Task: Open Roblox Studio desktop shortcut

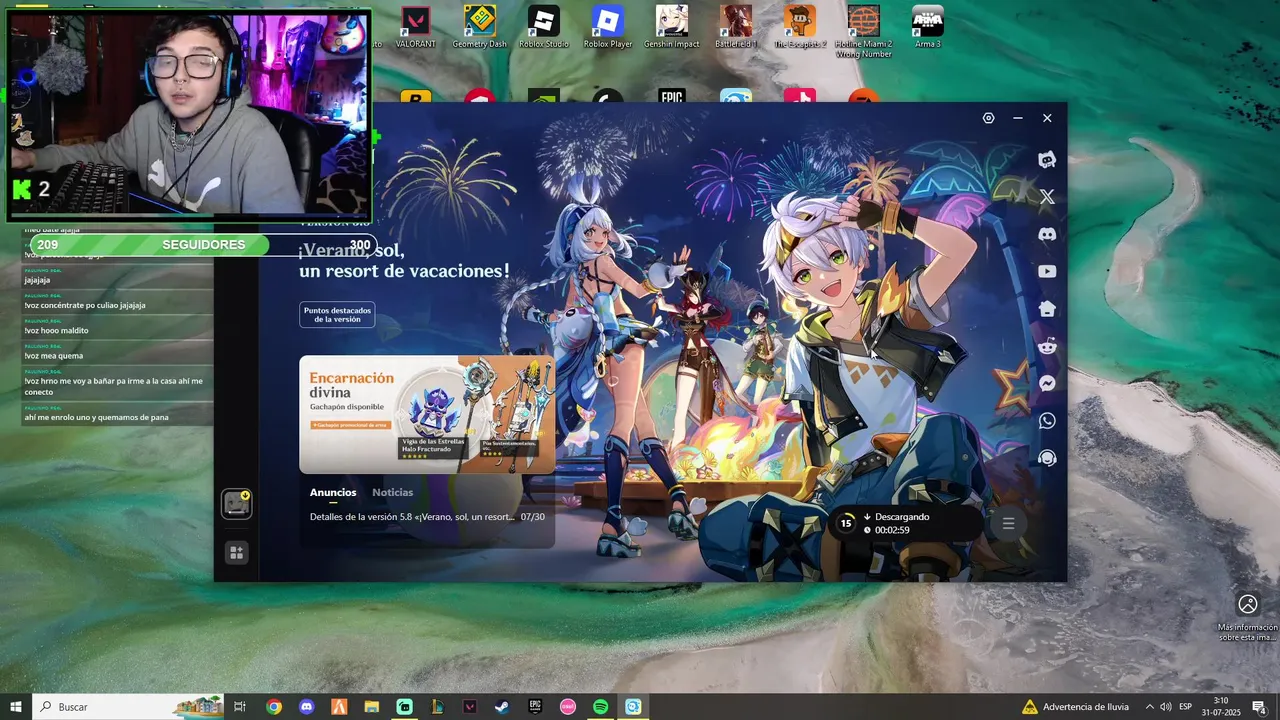Action: [544, 27]
